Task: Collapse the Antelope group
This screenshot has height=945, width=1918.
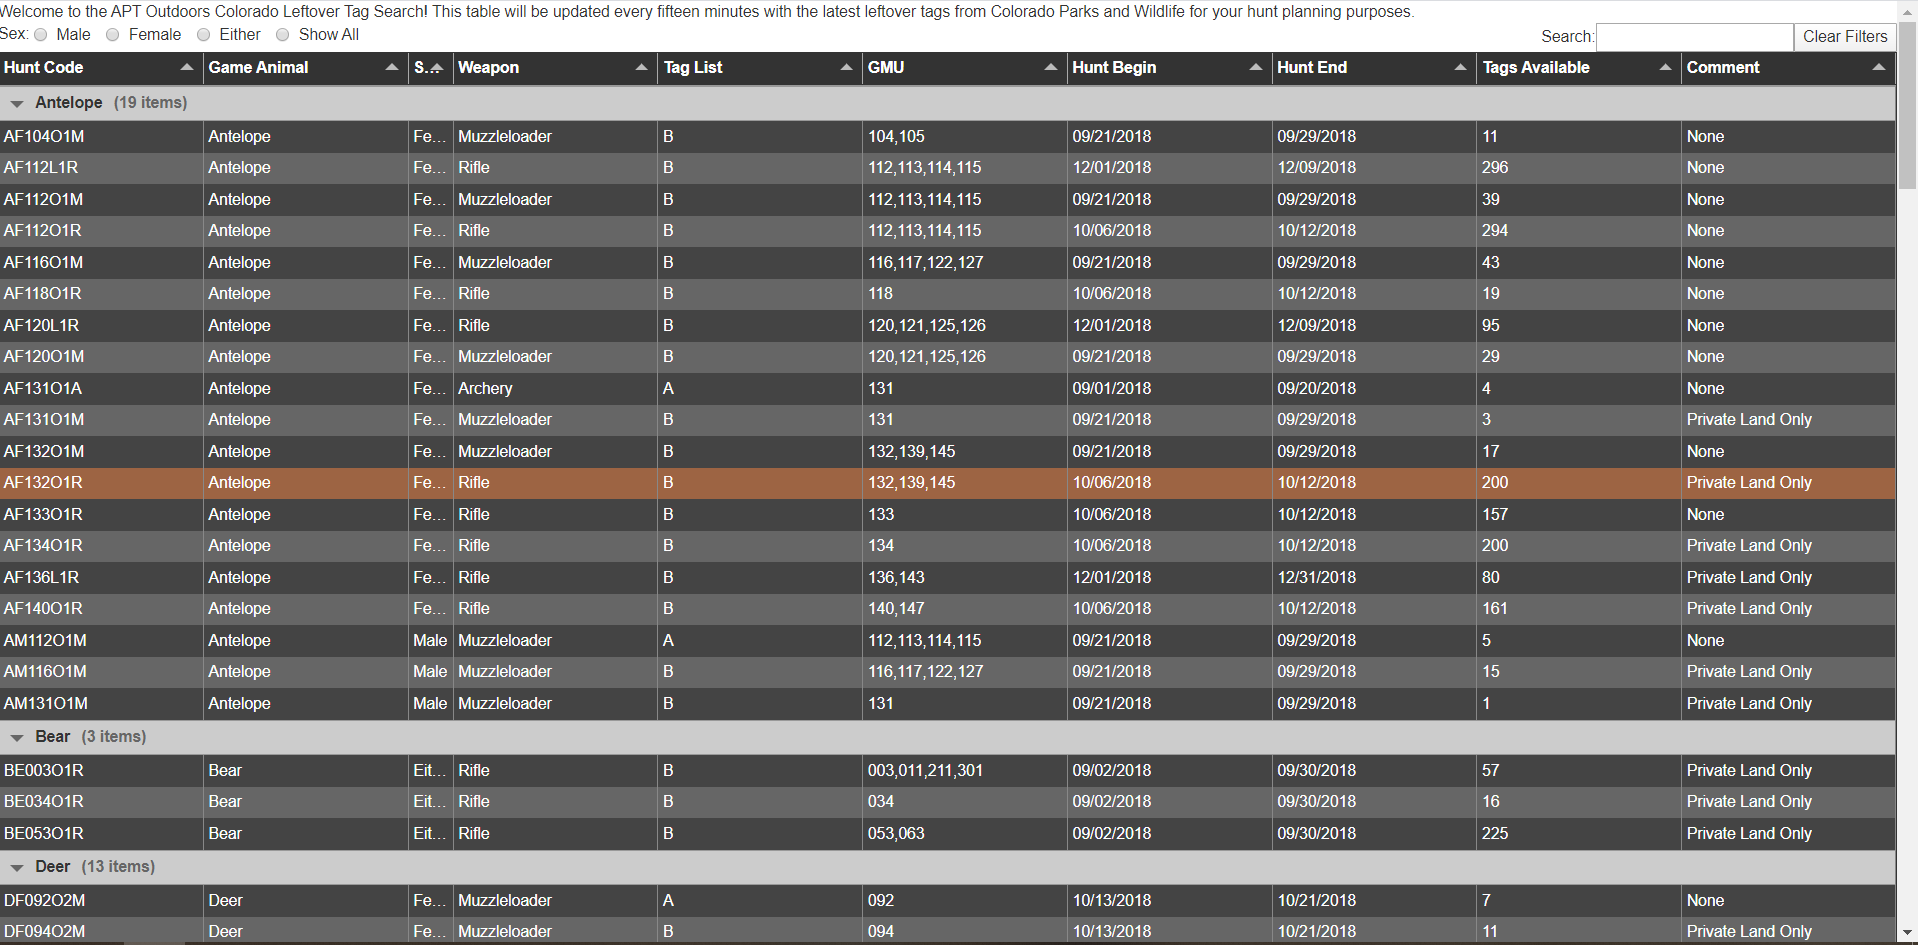Action: (x=17, y=104)
